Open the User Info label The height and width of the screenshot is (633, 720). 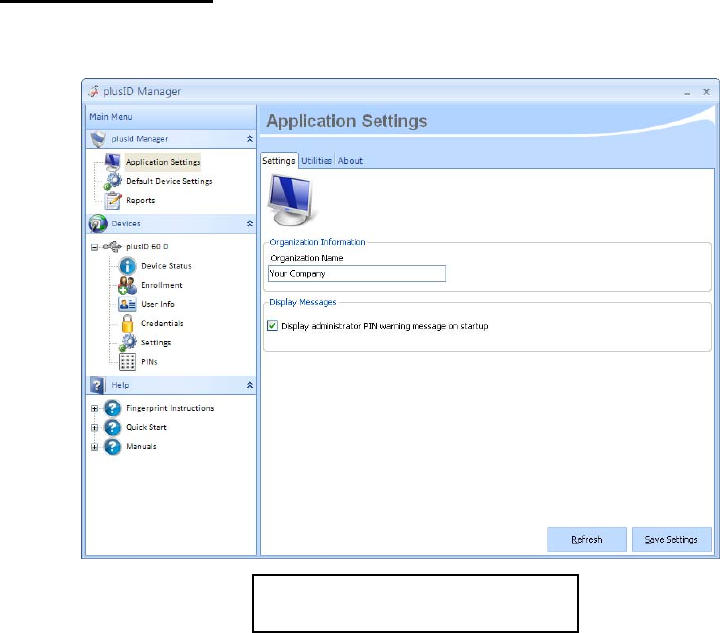coord(158,304)
